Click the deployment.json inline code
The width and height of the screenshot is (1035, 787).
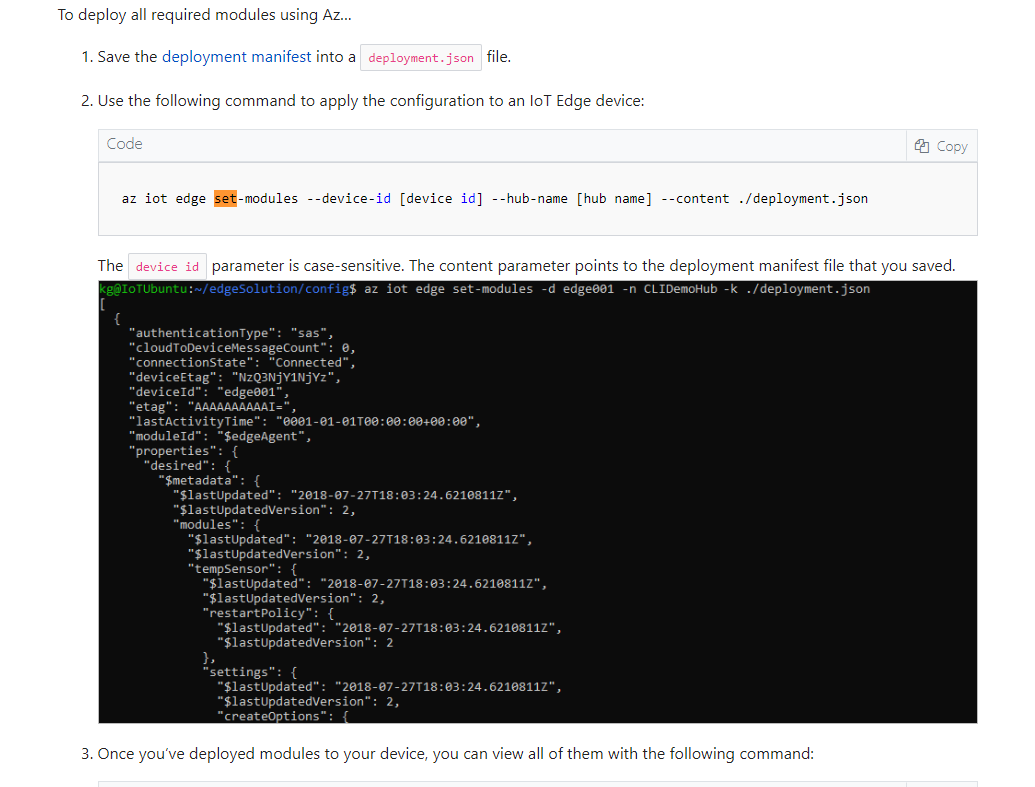(x=420, y=57)
